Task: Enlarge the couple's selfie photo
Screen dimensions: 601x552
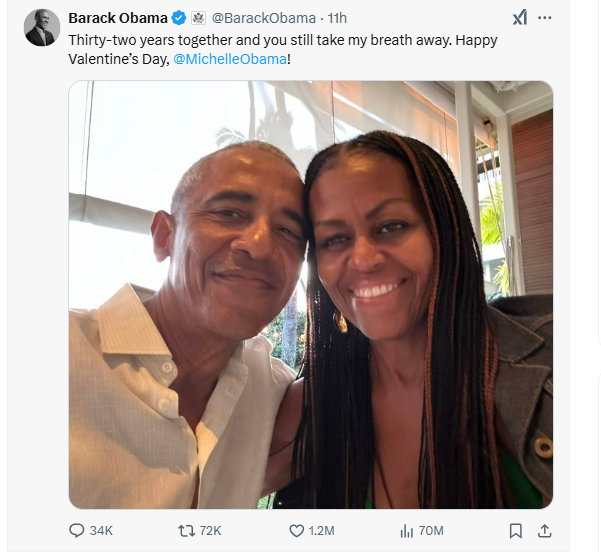Action: tap(310, 295)
